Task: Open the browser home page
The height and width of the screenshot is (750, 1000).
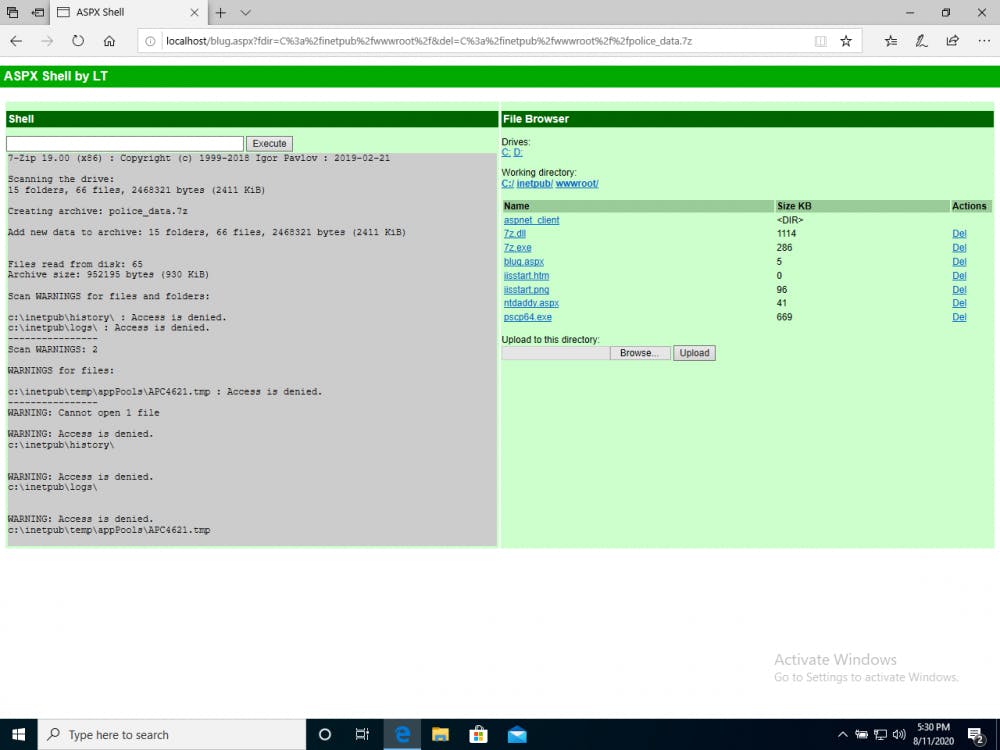Action: pos(110,41)
